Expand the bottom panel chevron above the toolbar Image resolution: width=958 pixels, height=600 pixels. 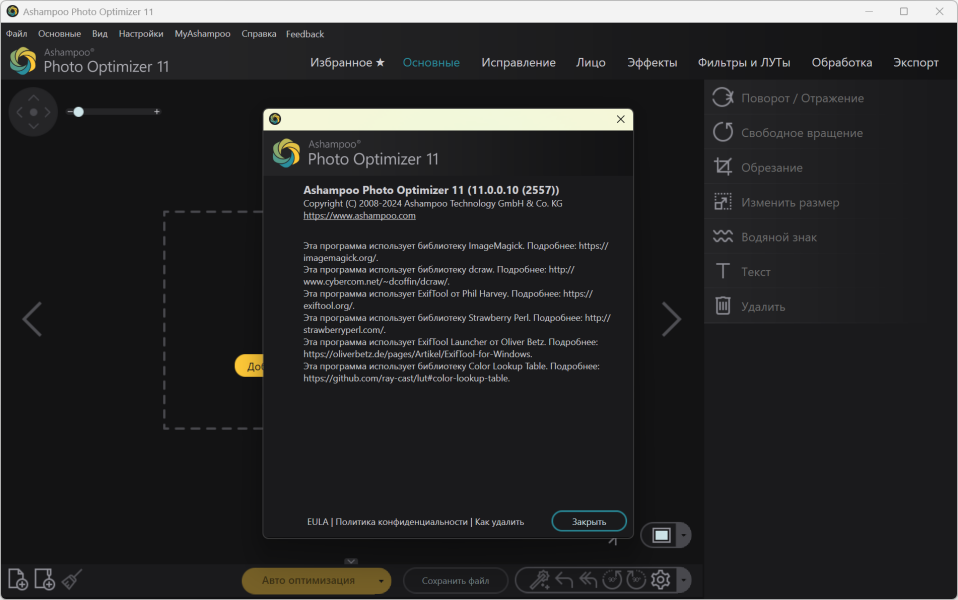click(x=351, y=561)
